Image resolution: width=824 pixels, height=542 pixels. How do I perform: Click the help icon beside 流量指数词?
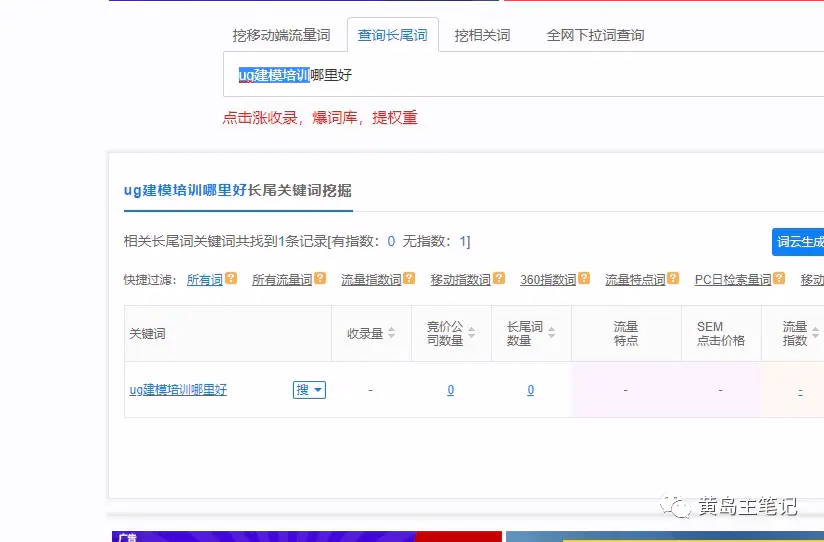click(409, 279)
